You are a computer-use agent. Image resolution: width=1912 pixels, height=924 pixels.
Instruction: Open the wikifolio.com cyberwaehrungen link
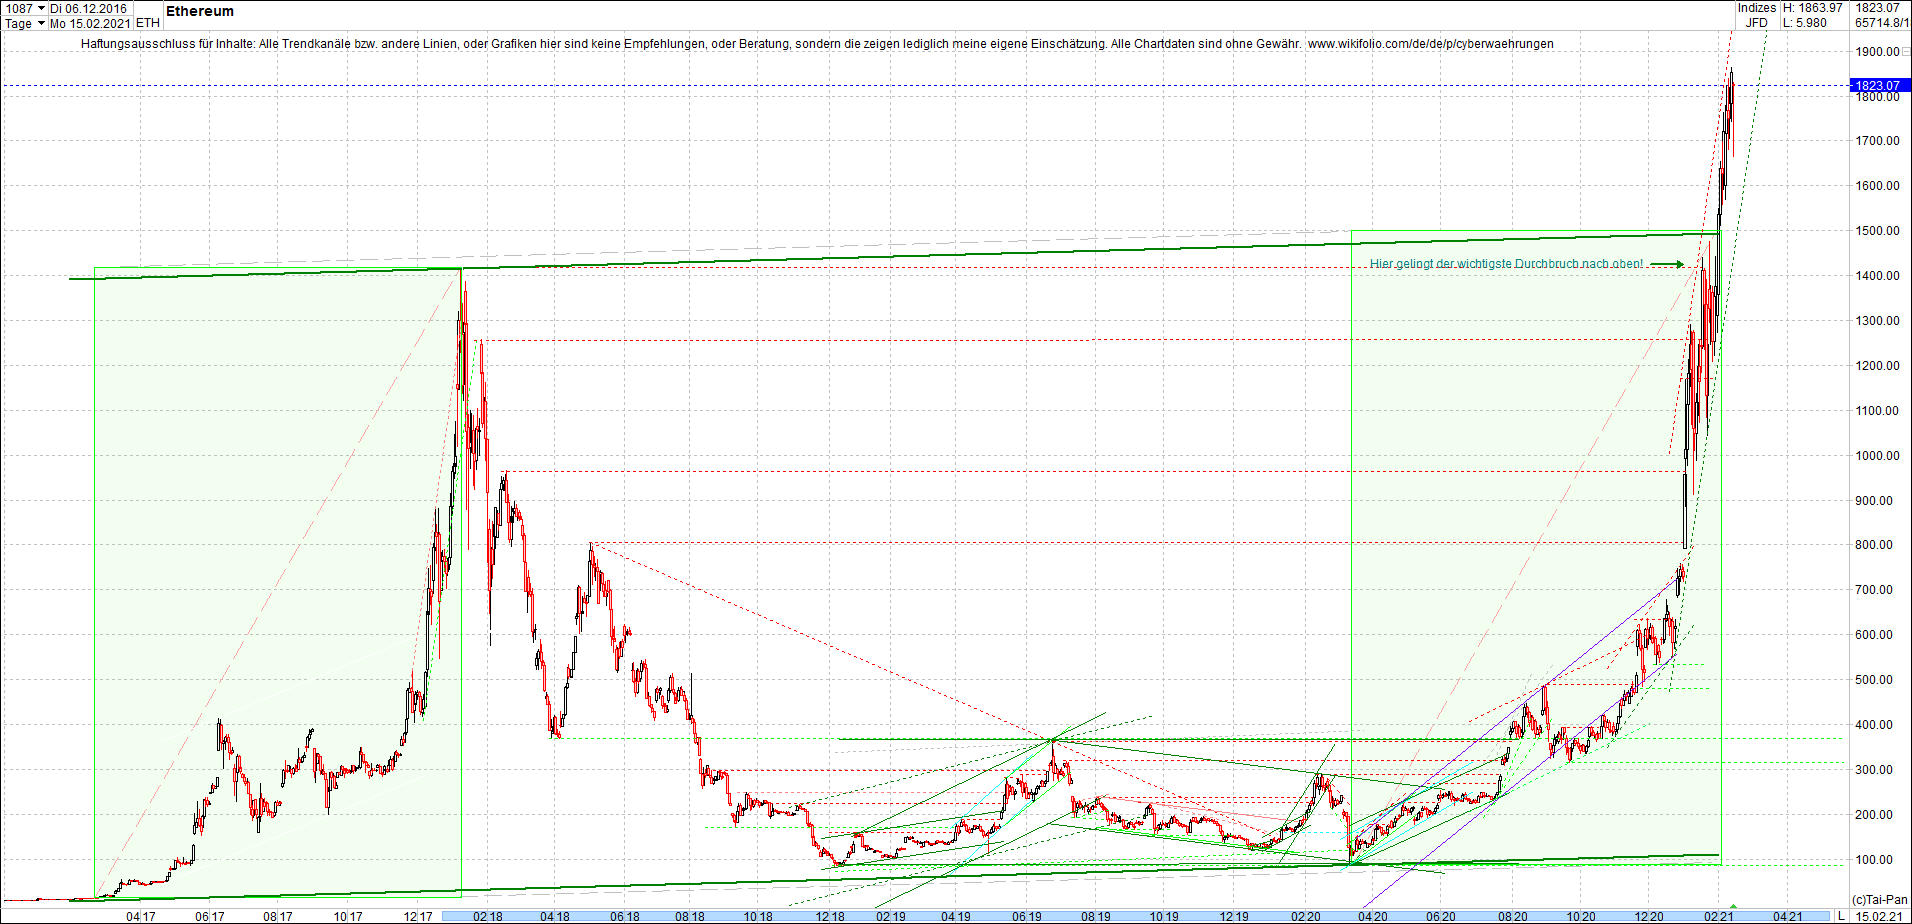[x=1431, y=44]
